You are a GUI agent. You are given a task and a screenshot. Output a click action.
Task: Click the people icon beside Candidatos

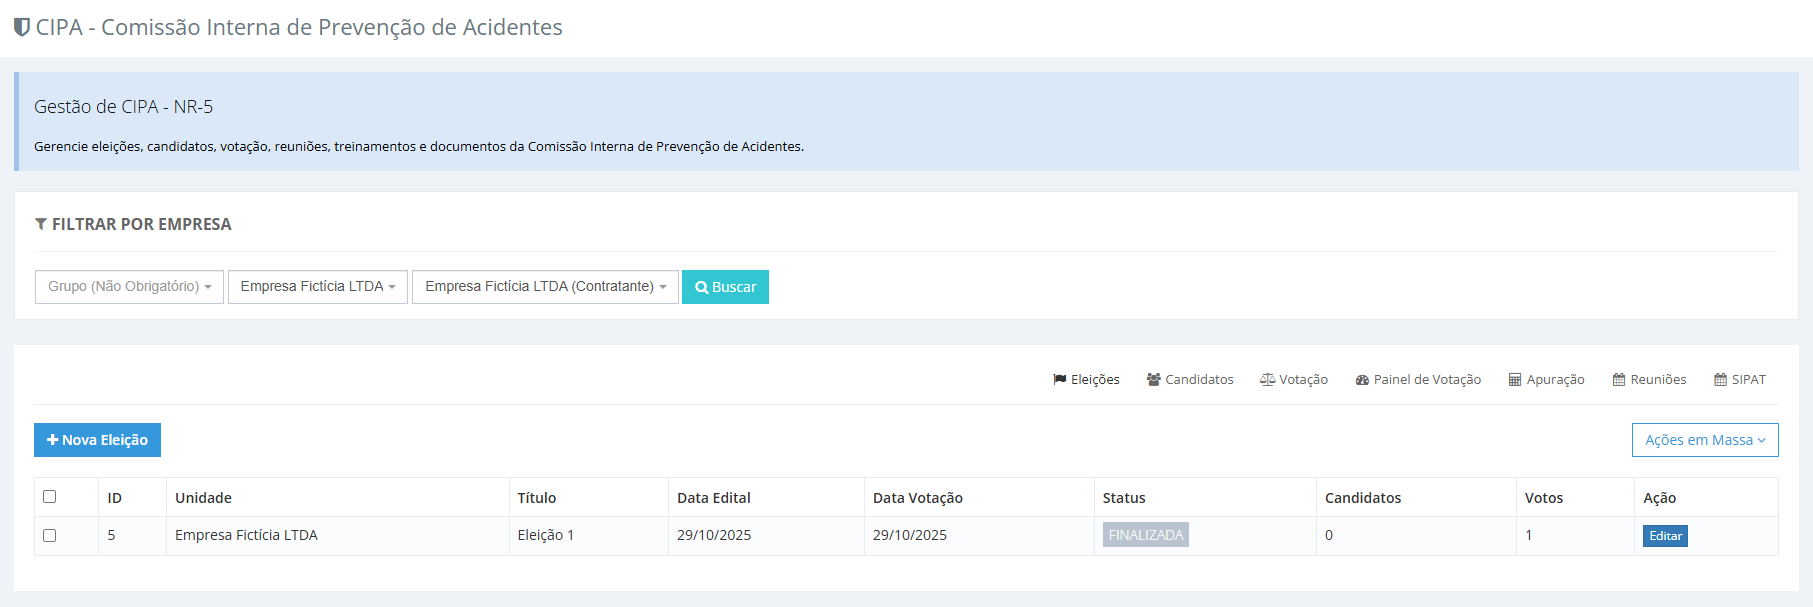[1153, 380]
